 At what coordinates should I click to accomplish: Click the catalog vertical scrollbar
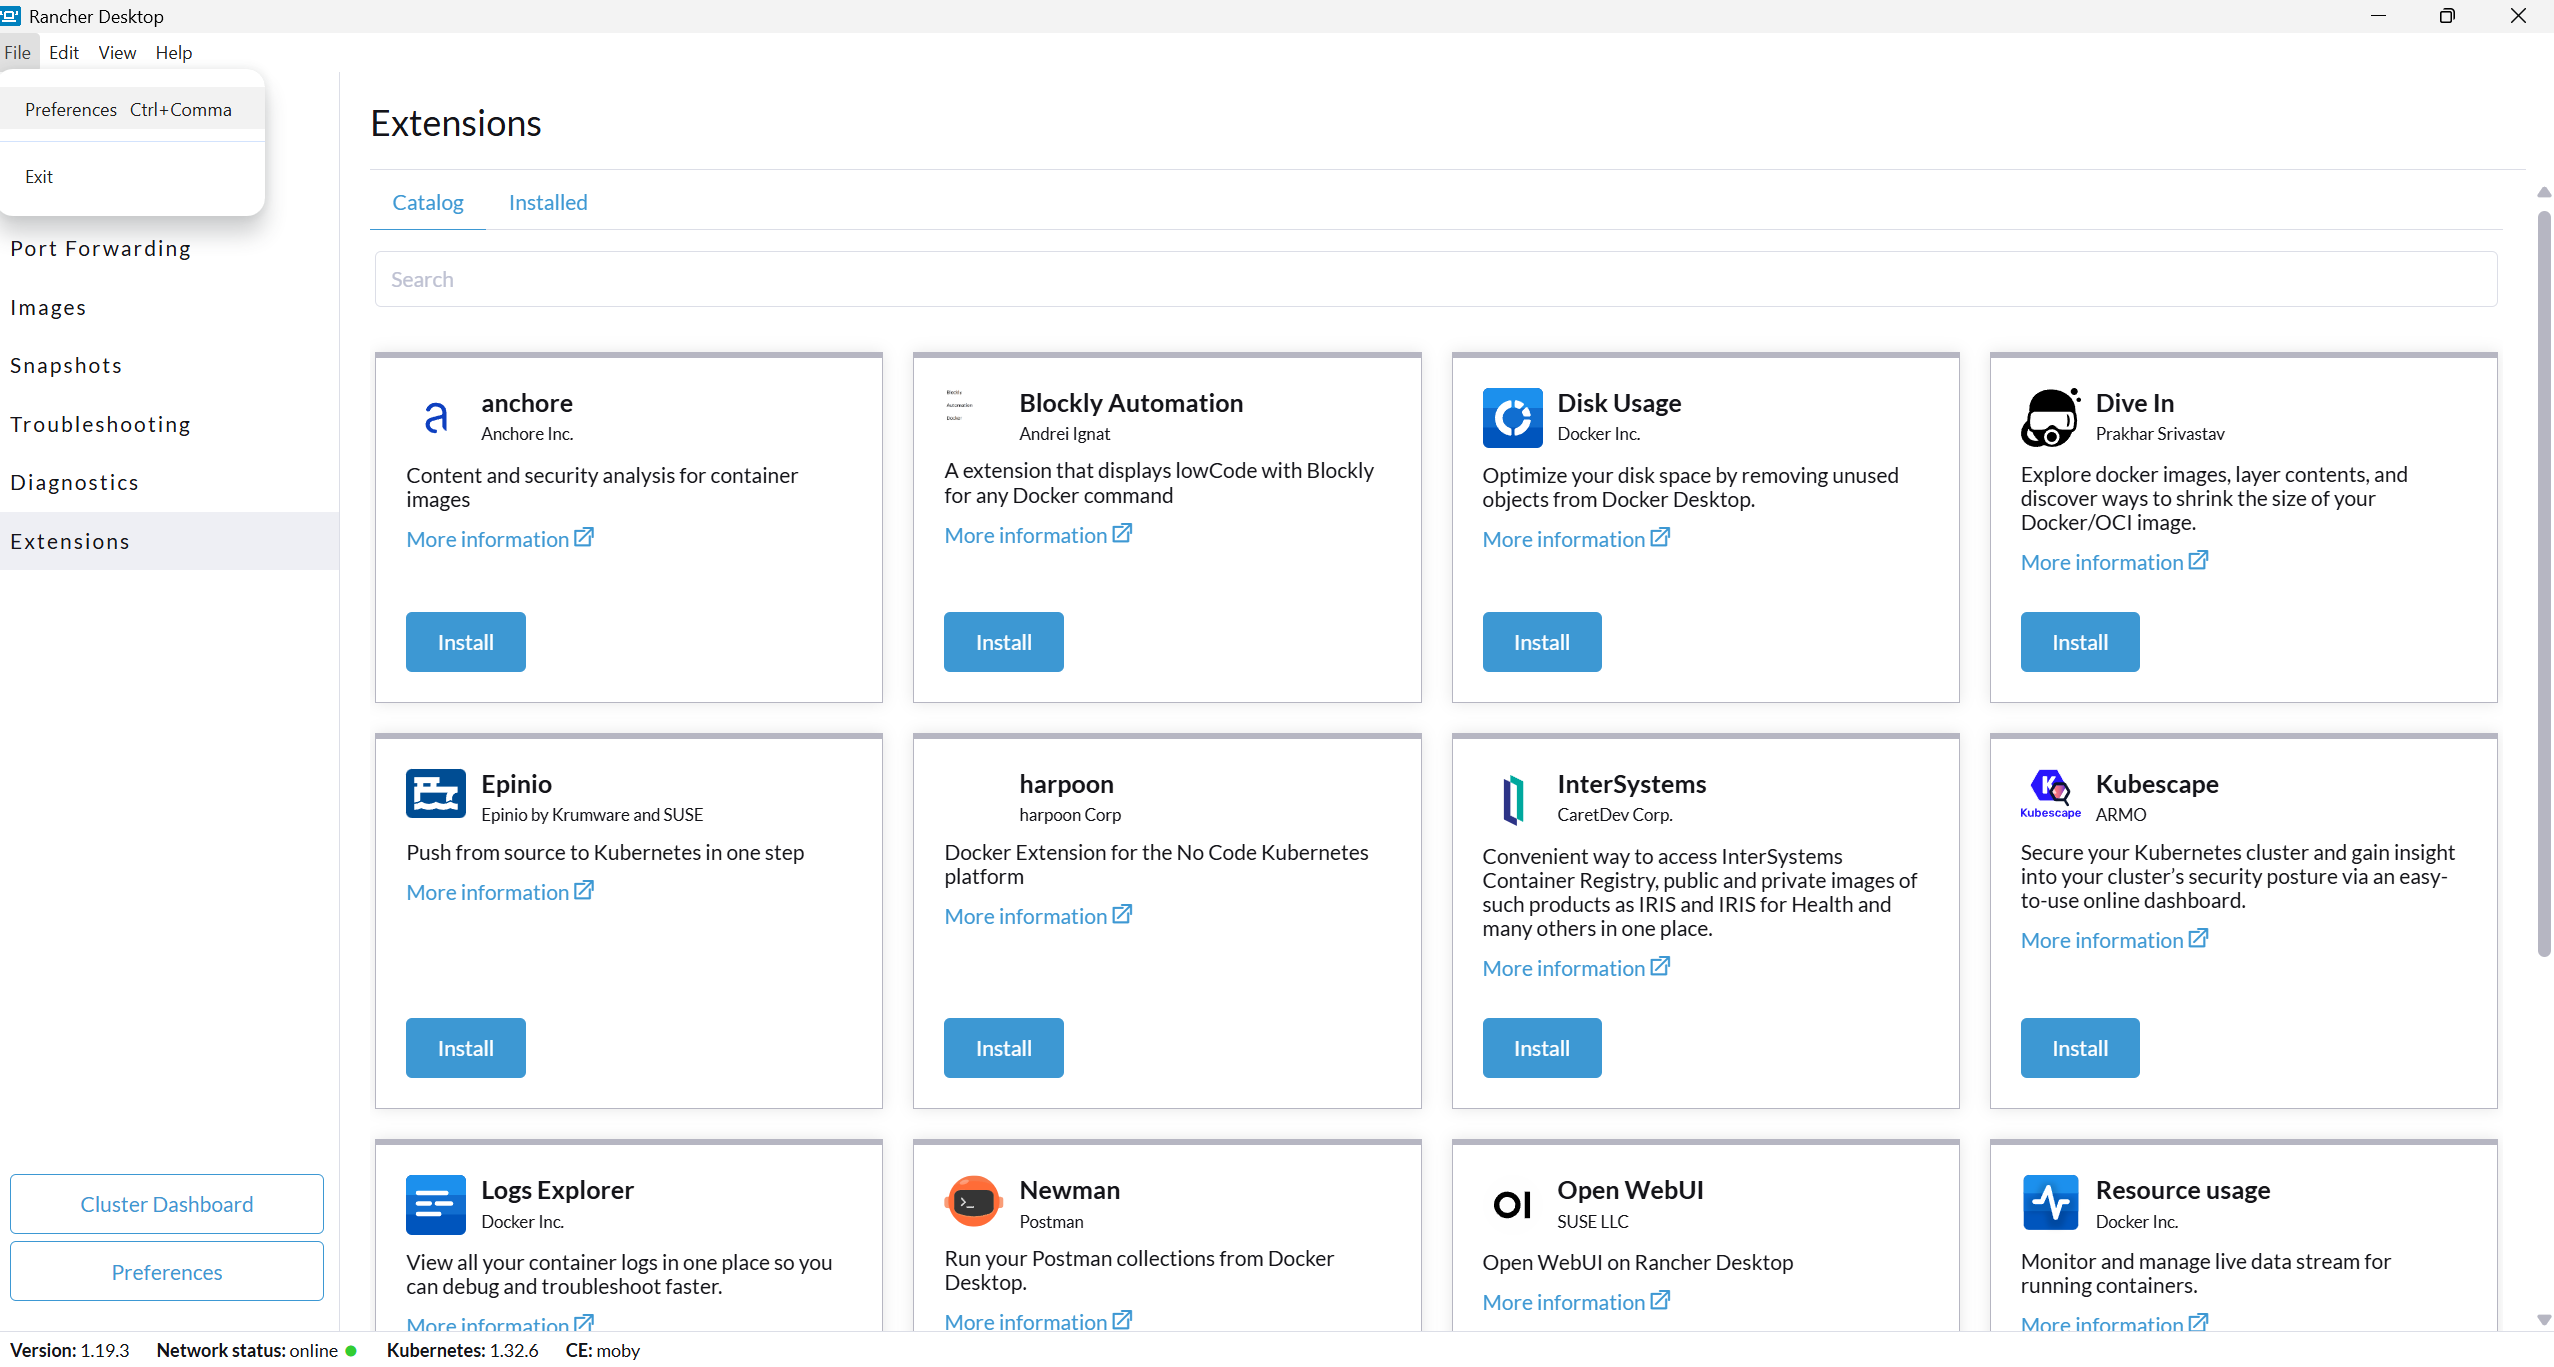point(2544,583)
